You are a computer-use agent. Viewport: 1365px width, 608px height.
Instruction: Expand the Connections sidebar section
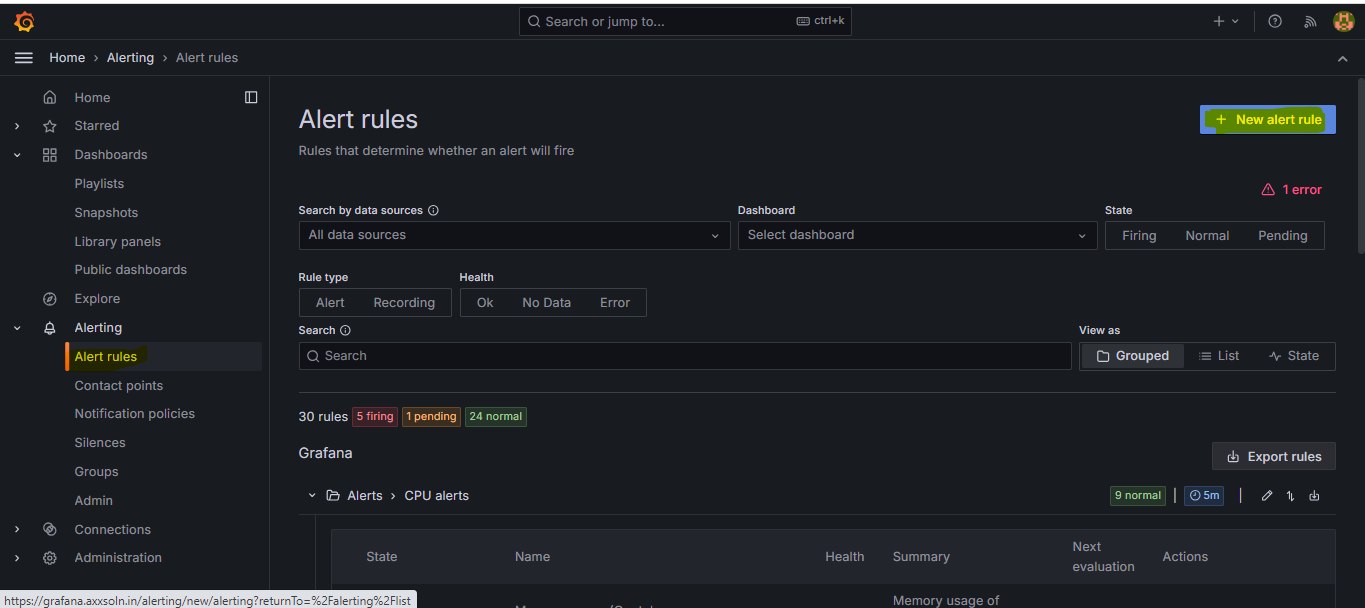tap(17, 530)
